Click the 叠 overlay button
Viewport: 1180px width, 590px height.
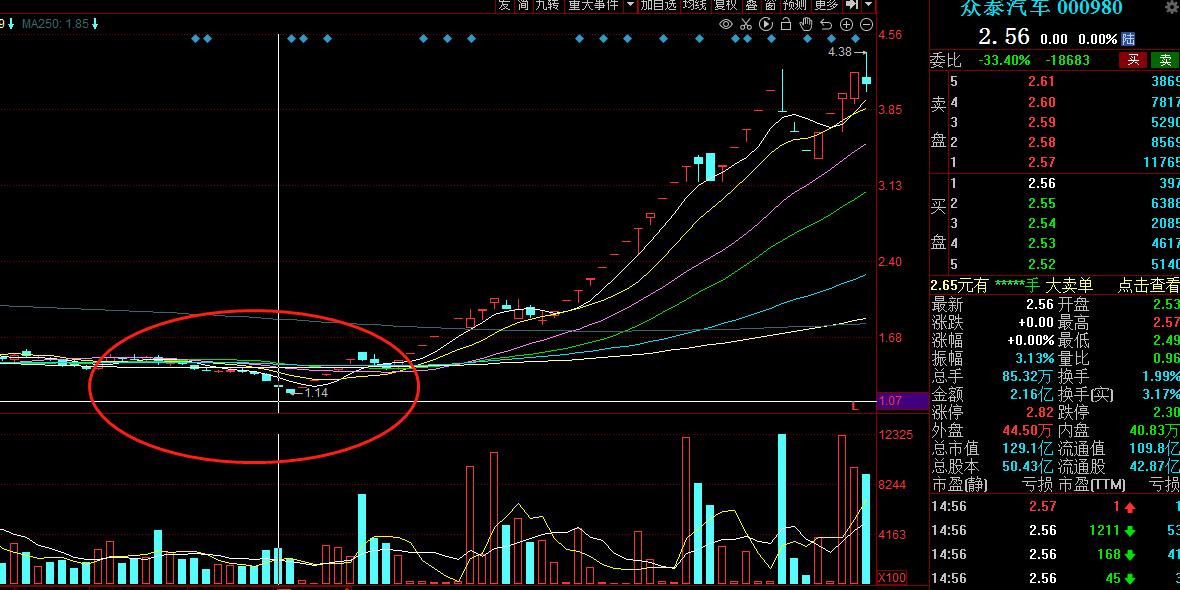[x=751, y=5]
